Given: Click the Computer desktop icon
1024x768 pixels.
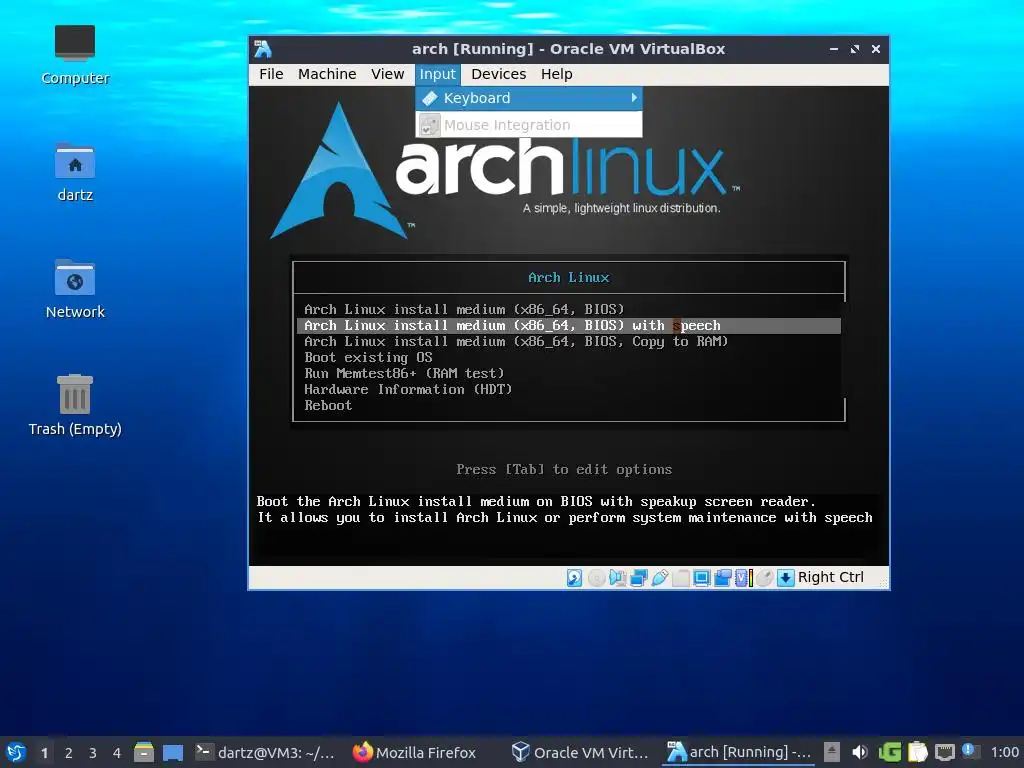Looking at the screenshot, I should click(74, 55).
